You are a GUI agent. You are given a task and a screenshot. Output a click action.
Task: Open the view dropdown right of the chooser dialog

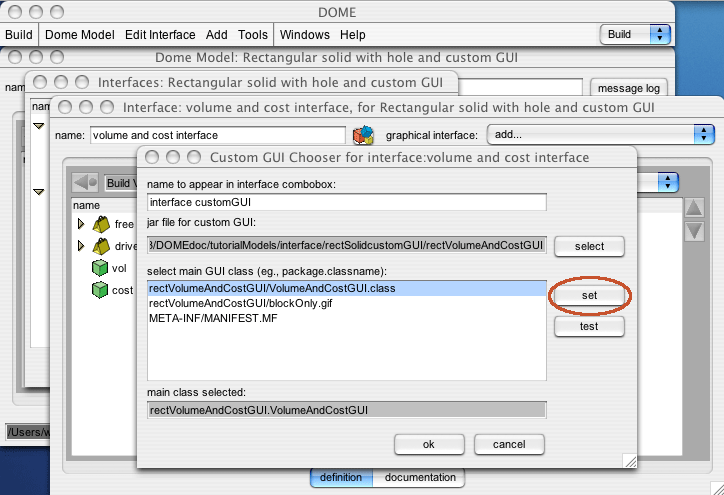coord(668,182)
